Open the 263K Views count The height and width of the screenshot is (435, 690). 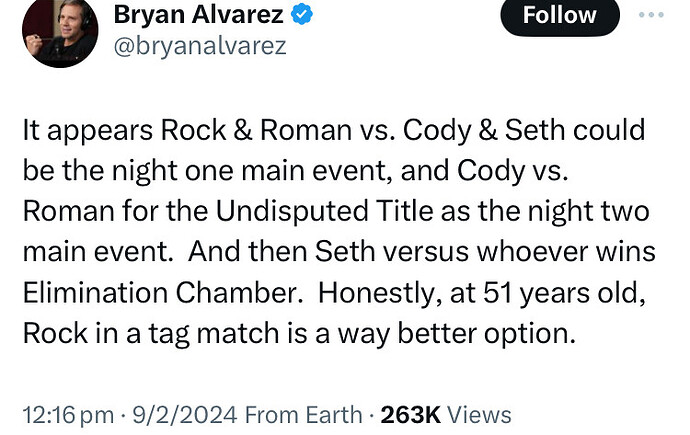coord(442,414)
